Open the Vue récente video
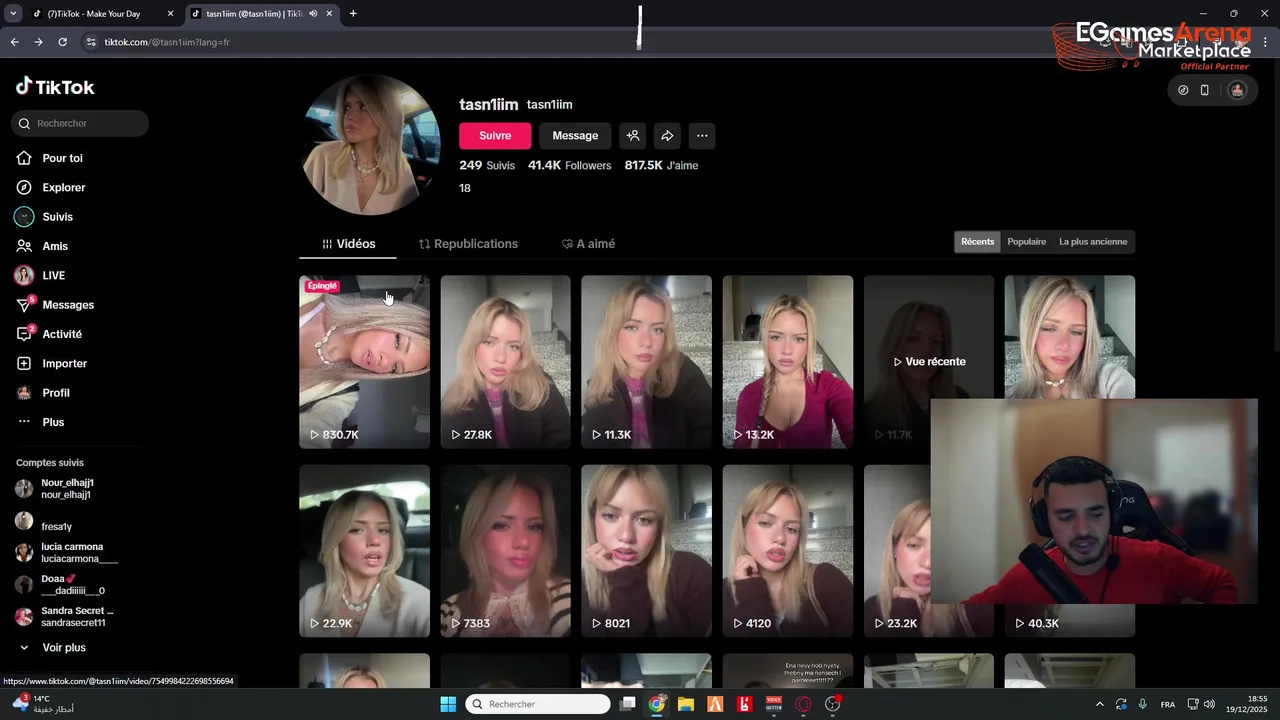The image size is (1280, 720). pyautogui.click(x=929, y=362)
